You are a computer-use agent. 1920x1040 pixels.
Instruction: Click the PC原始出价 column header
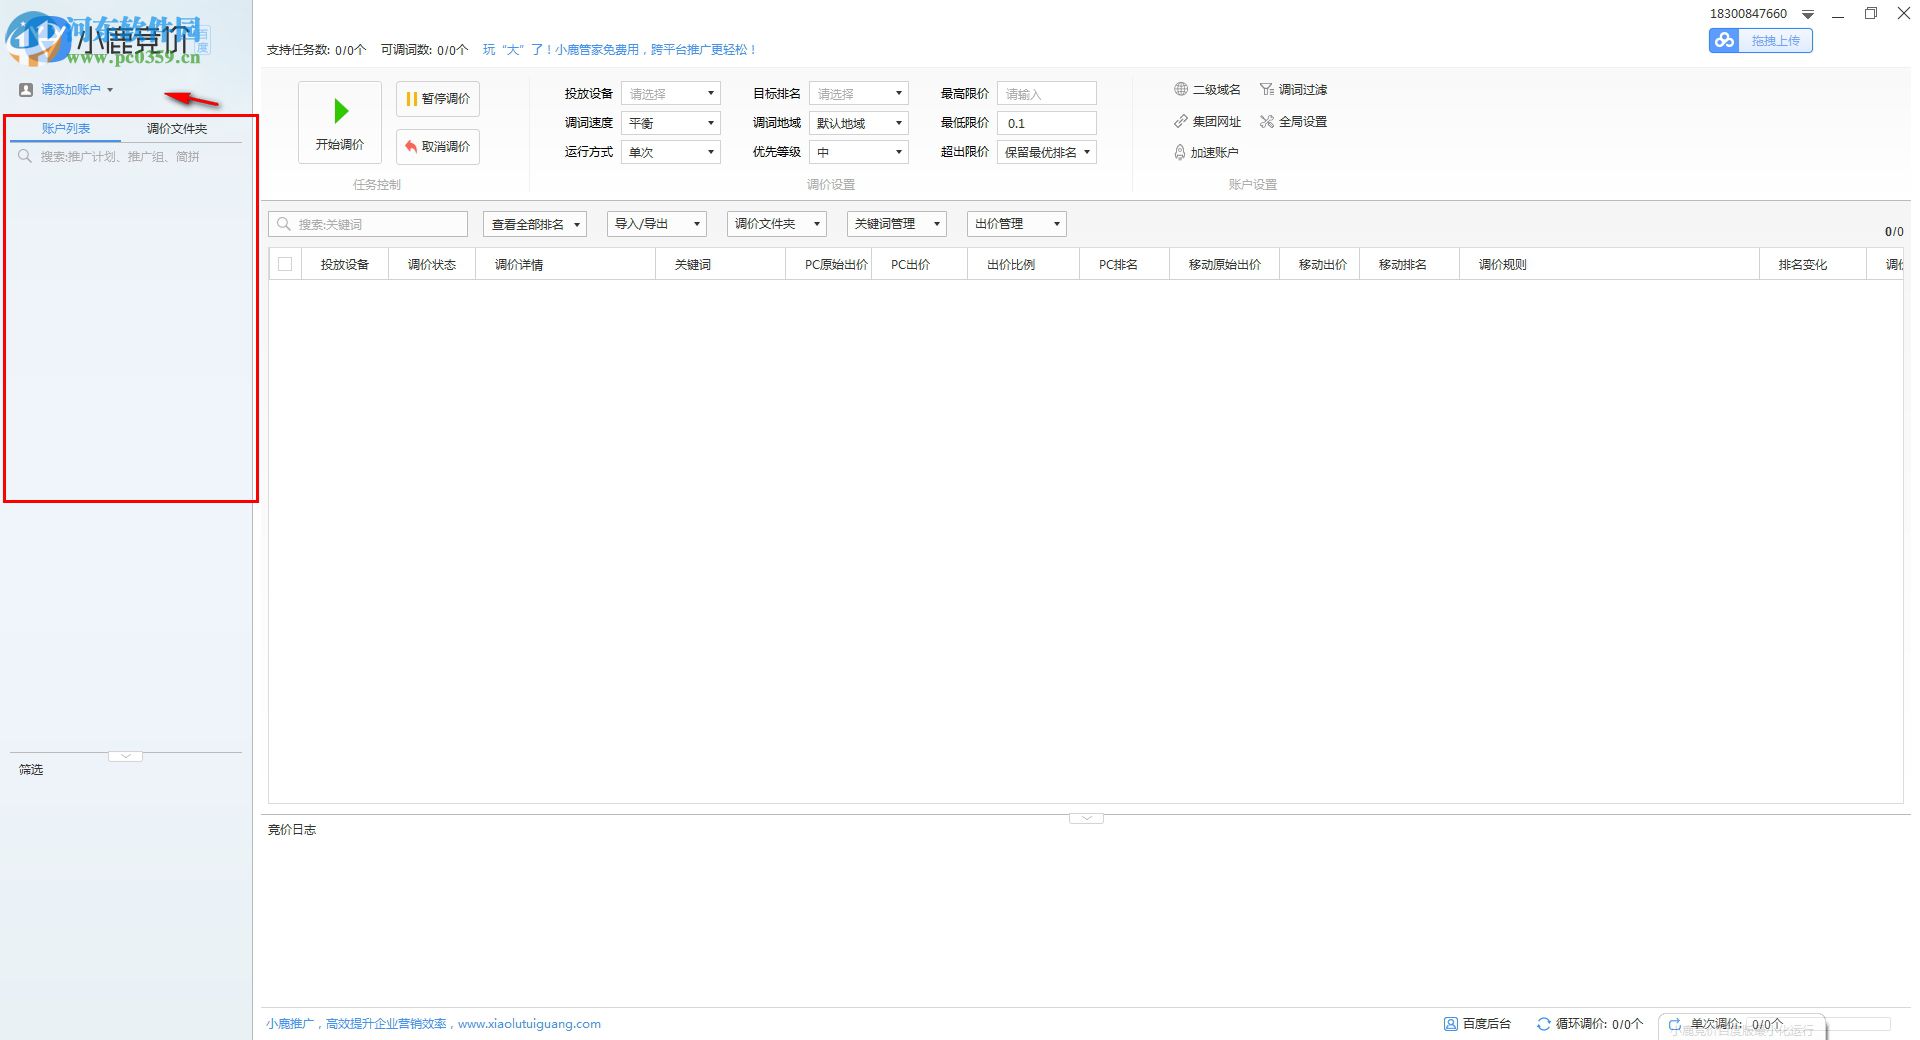click(x=829, y=265)
